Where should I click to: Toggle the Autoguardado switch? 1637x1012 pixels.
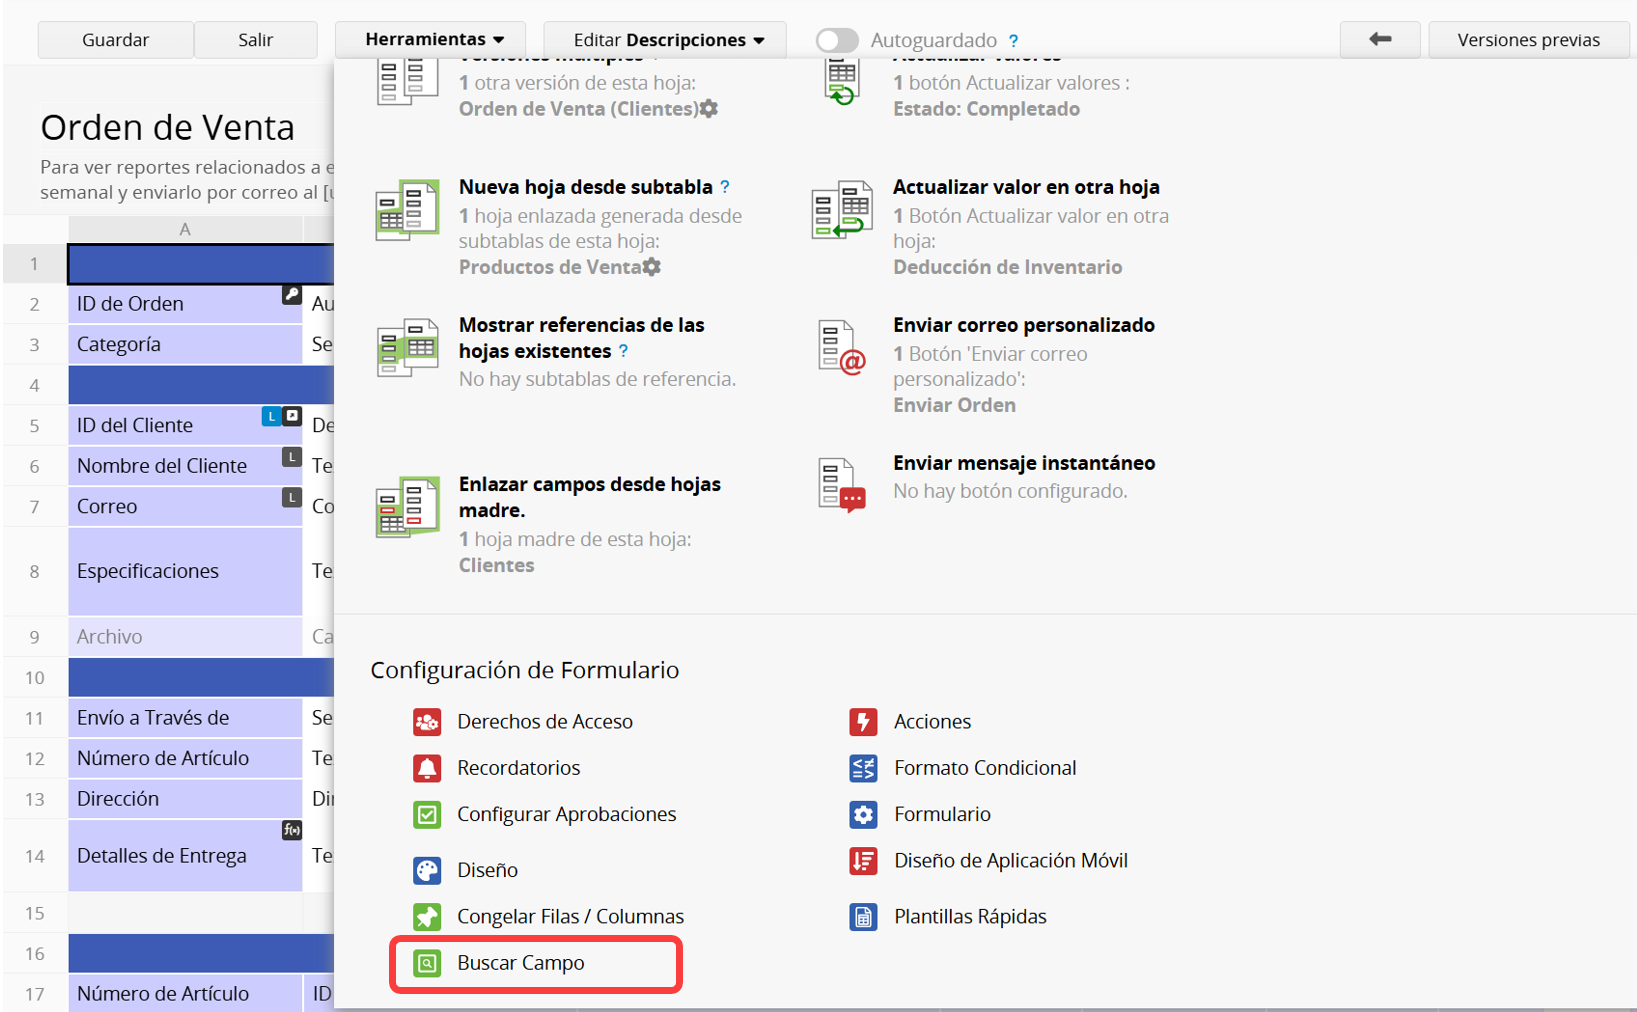click(837, 40)
